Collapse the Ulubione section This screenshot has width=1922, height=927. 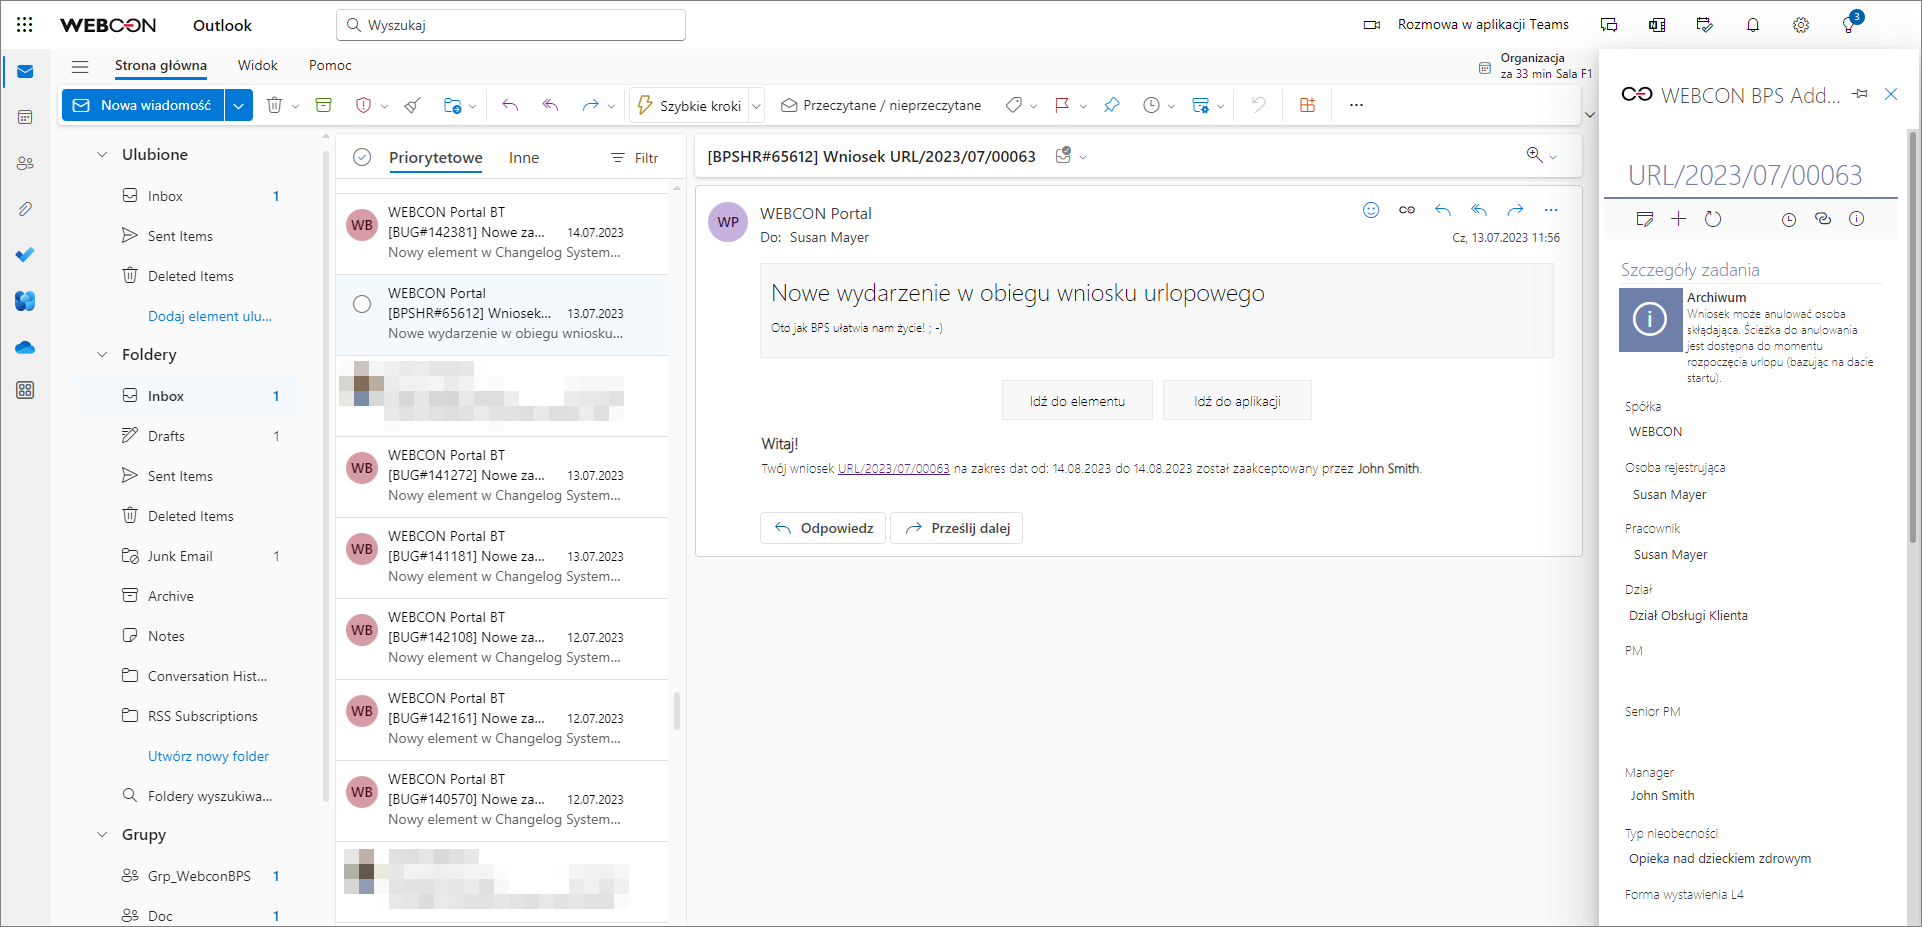pyautogui.click(x=101, y=155)
